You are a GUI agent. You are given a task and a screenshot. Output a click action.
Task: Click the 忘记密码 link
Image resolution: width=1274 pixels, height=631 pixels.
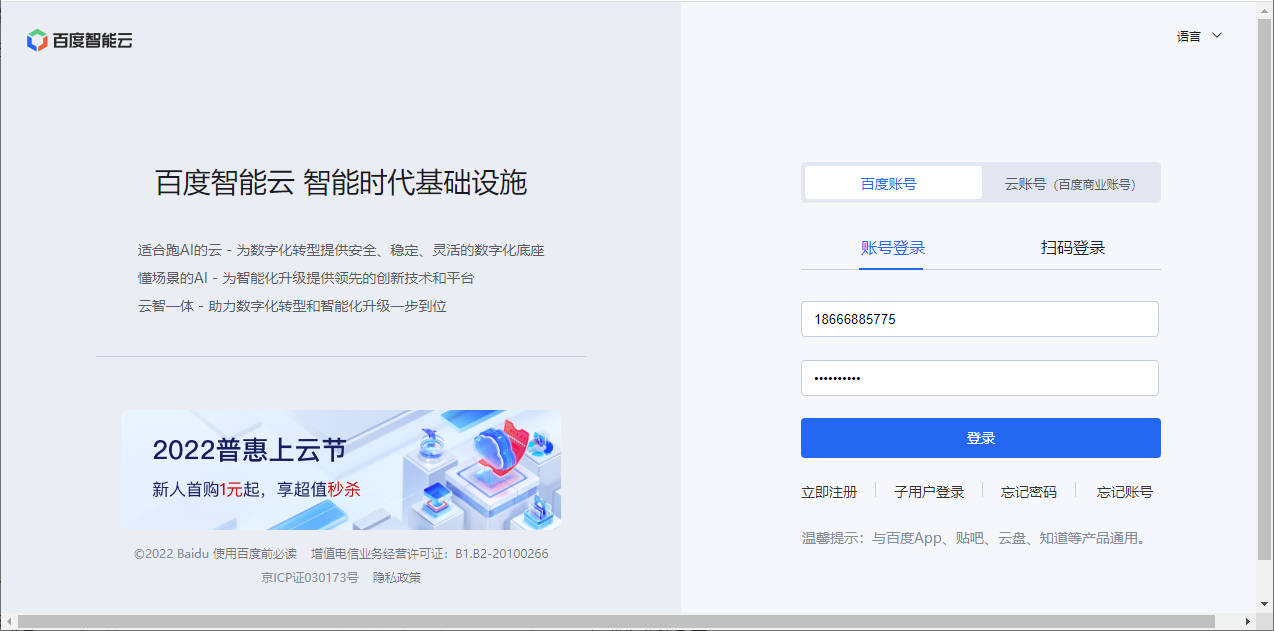click(1029, 492)
